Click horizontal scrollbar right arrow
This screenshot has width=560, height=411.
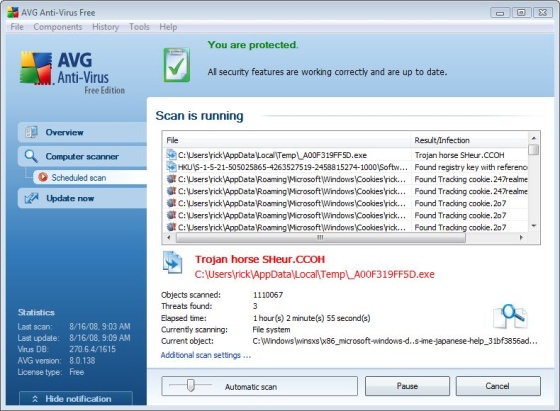coord(521,237)
